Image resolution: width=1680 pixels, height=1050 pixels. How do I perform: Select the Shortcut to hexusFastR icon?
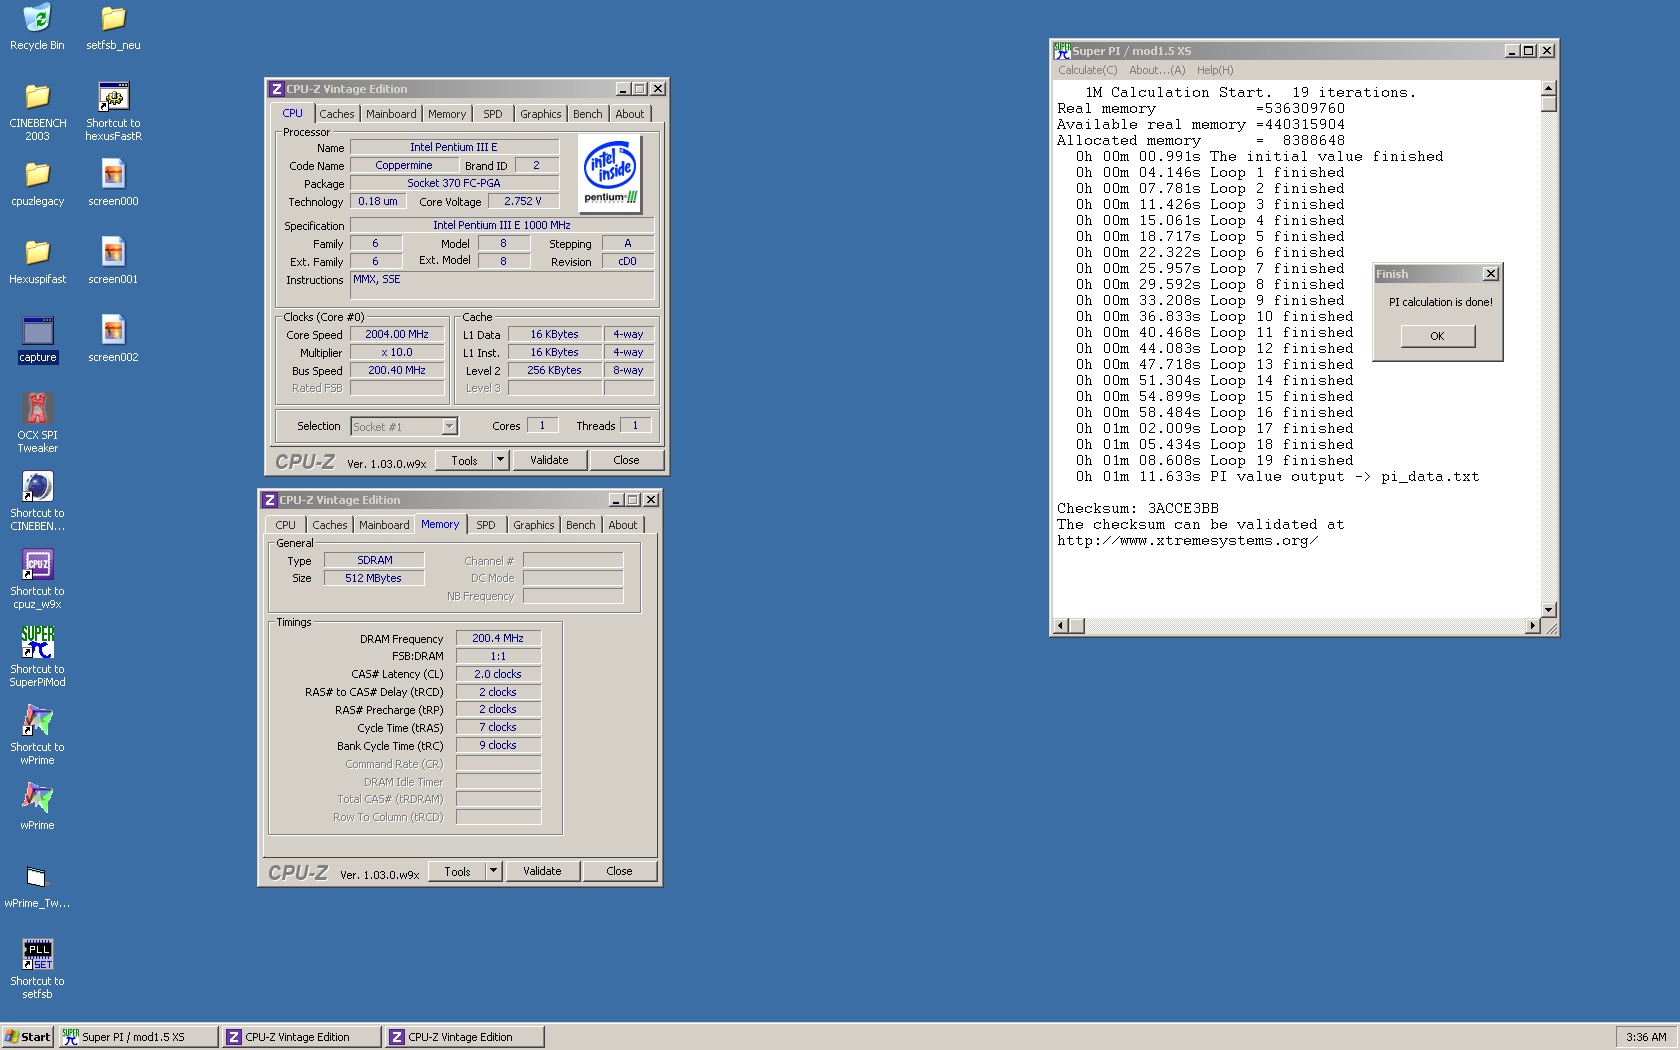click(x=113, y=111)
